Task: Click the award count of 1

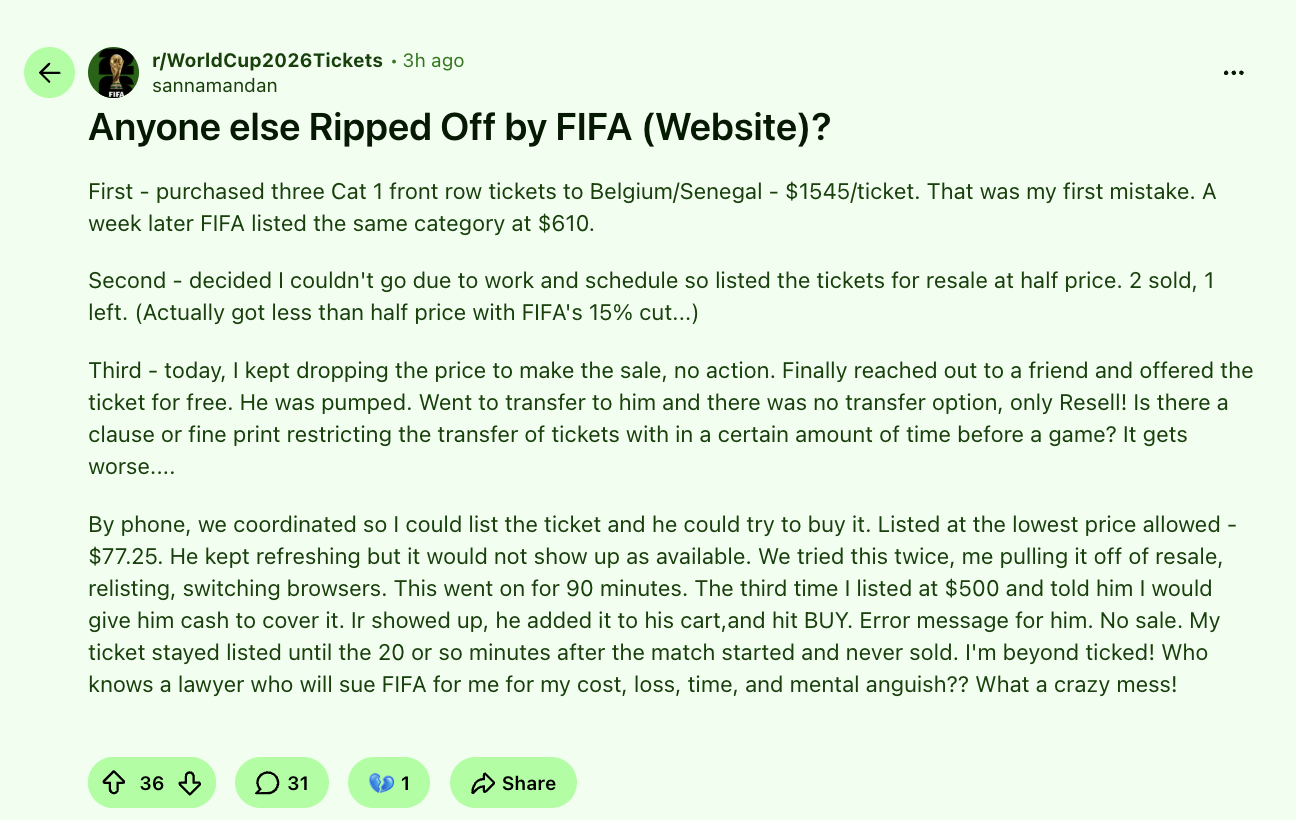Action: click(405, 783)
